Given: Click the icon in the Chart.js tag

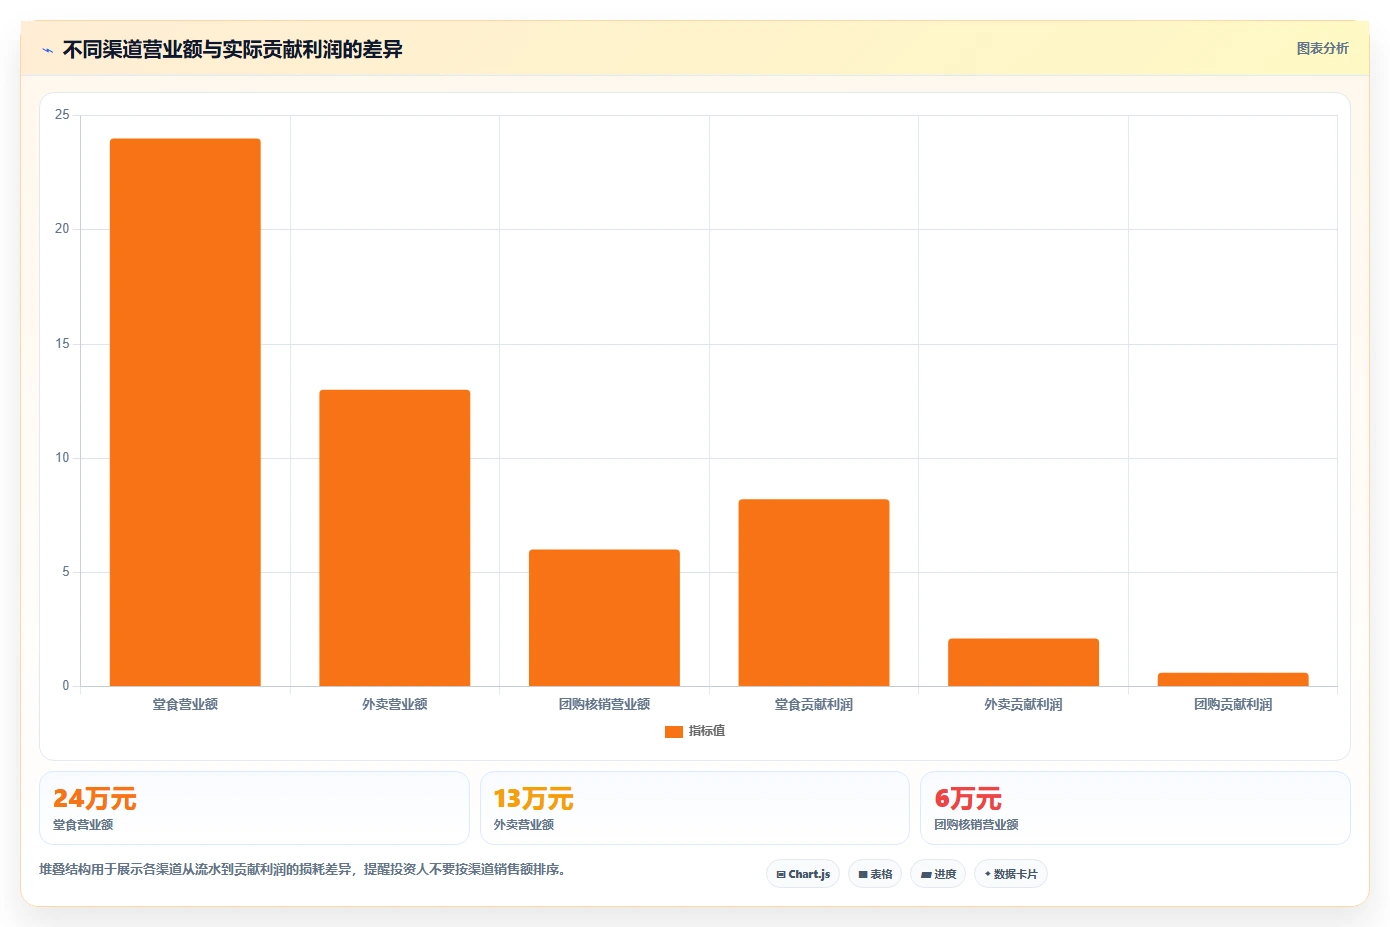Looking at the screenshot, I should (781, 875).
